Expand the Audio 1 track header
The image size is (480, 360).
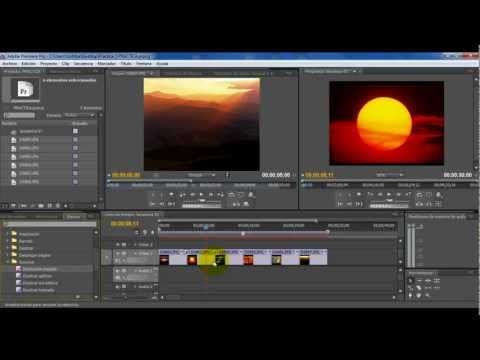[135, 271]
